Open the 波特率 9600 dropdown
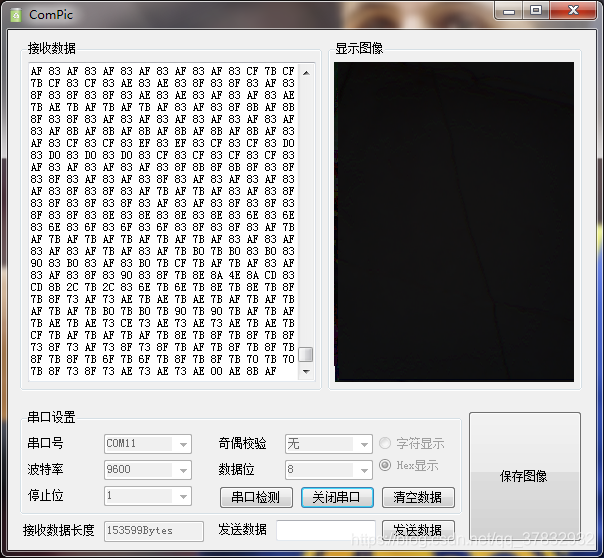 click(x=148, y=470)
